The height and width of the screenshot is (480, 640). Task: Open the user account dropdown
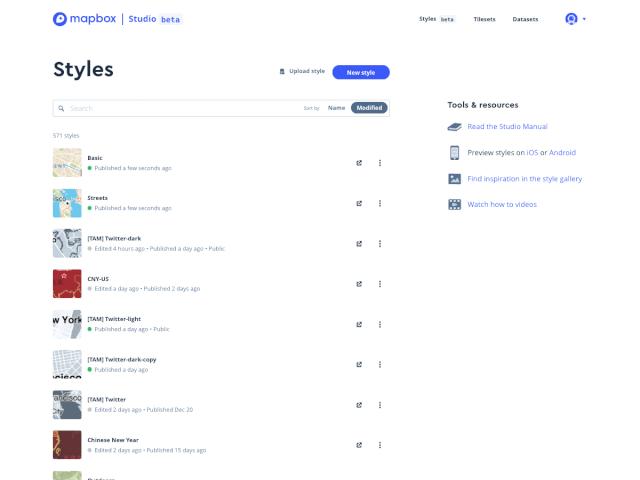coord(576,19)
